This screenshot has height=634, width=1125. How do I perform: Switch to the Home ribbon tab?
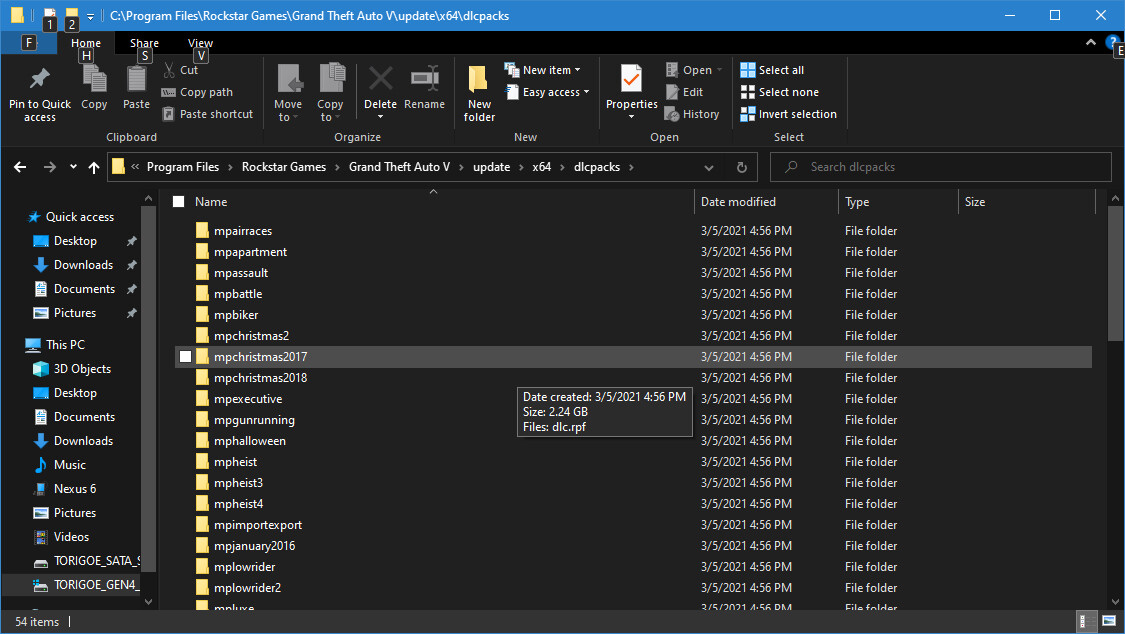[86, 43]
